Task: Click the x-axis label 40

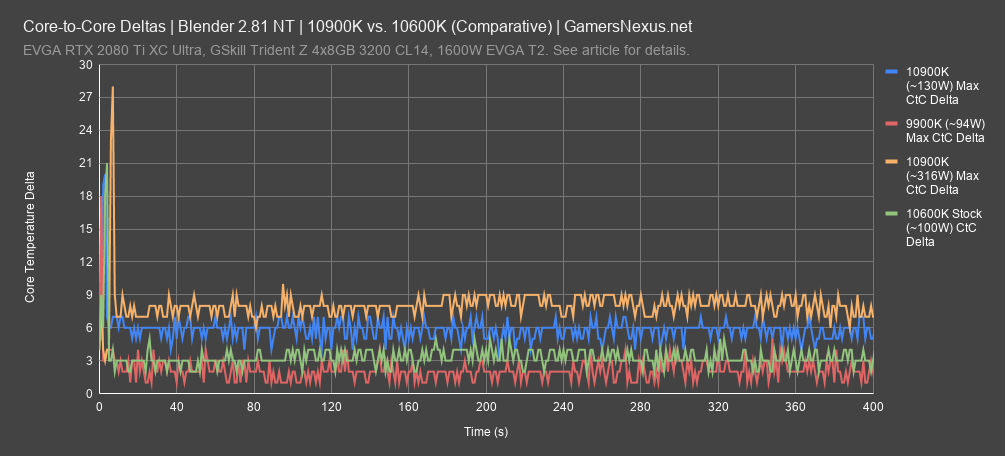Action: tap(176, 406)
